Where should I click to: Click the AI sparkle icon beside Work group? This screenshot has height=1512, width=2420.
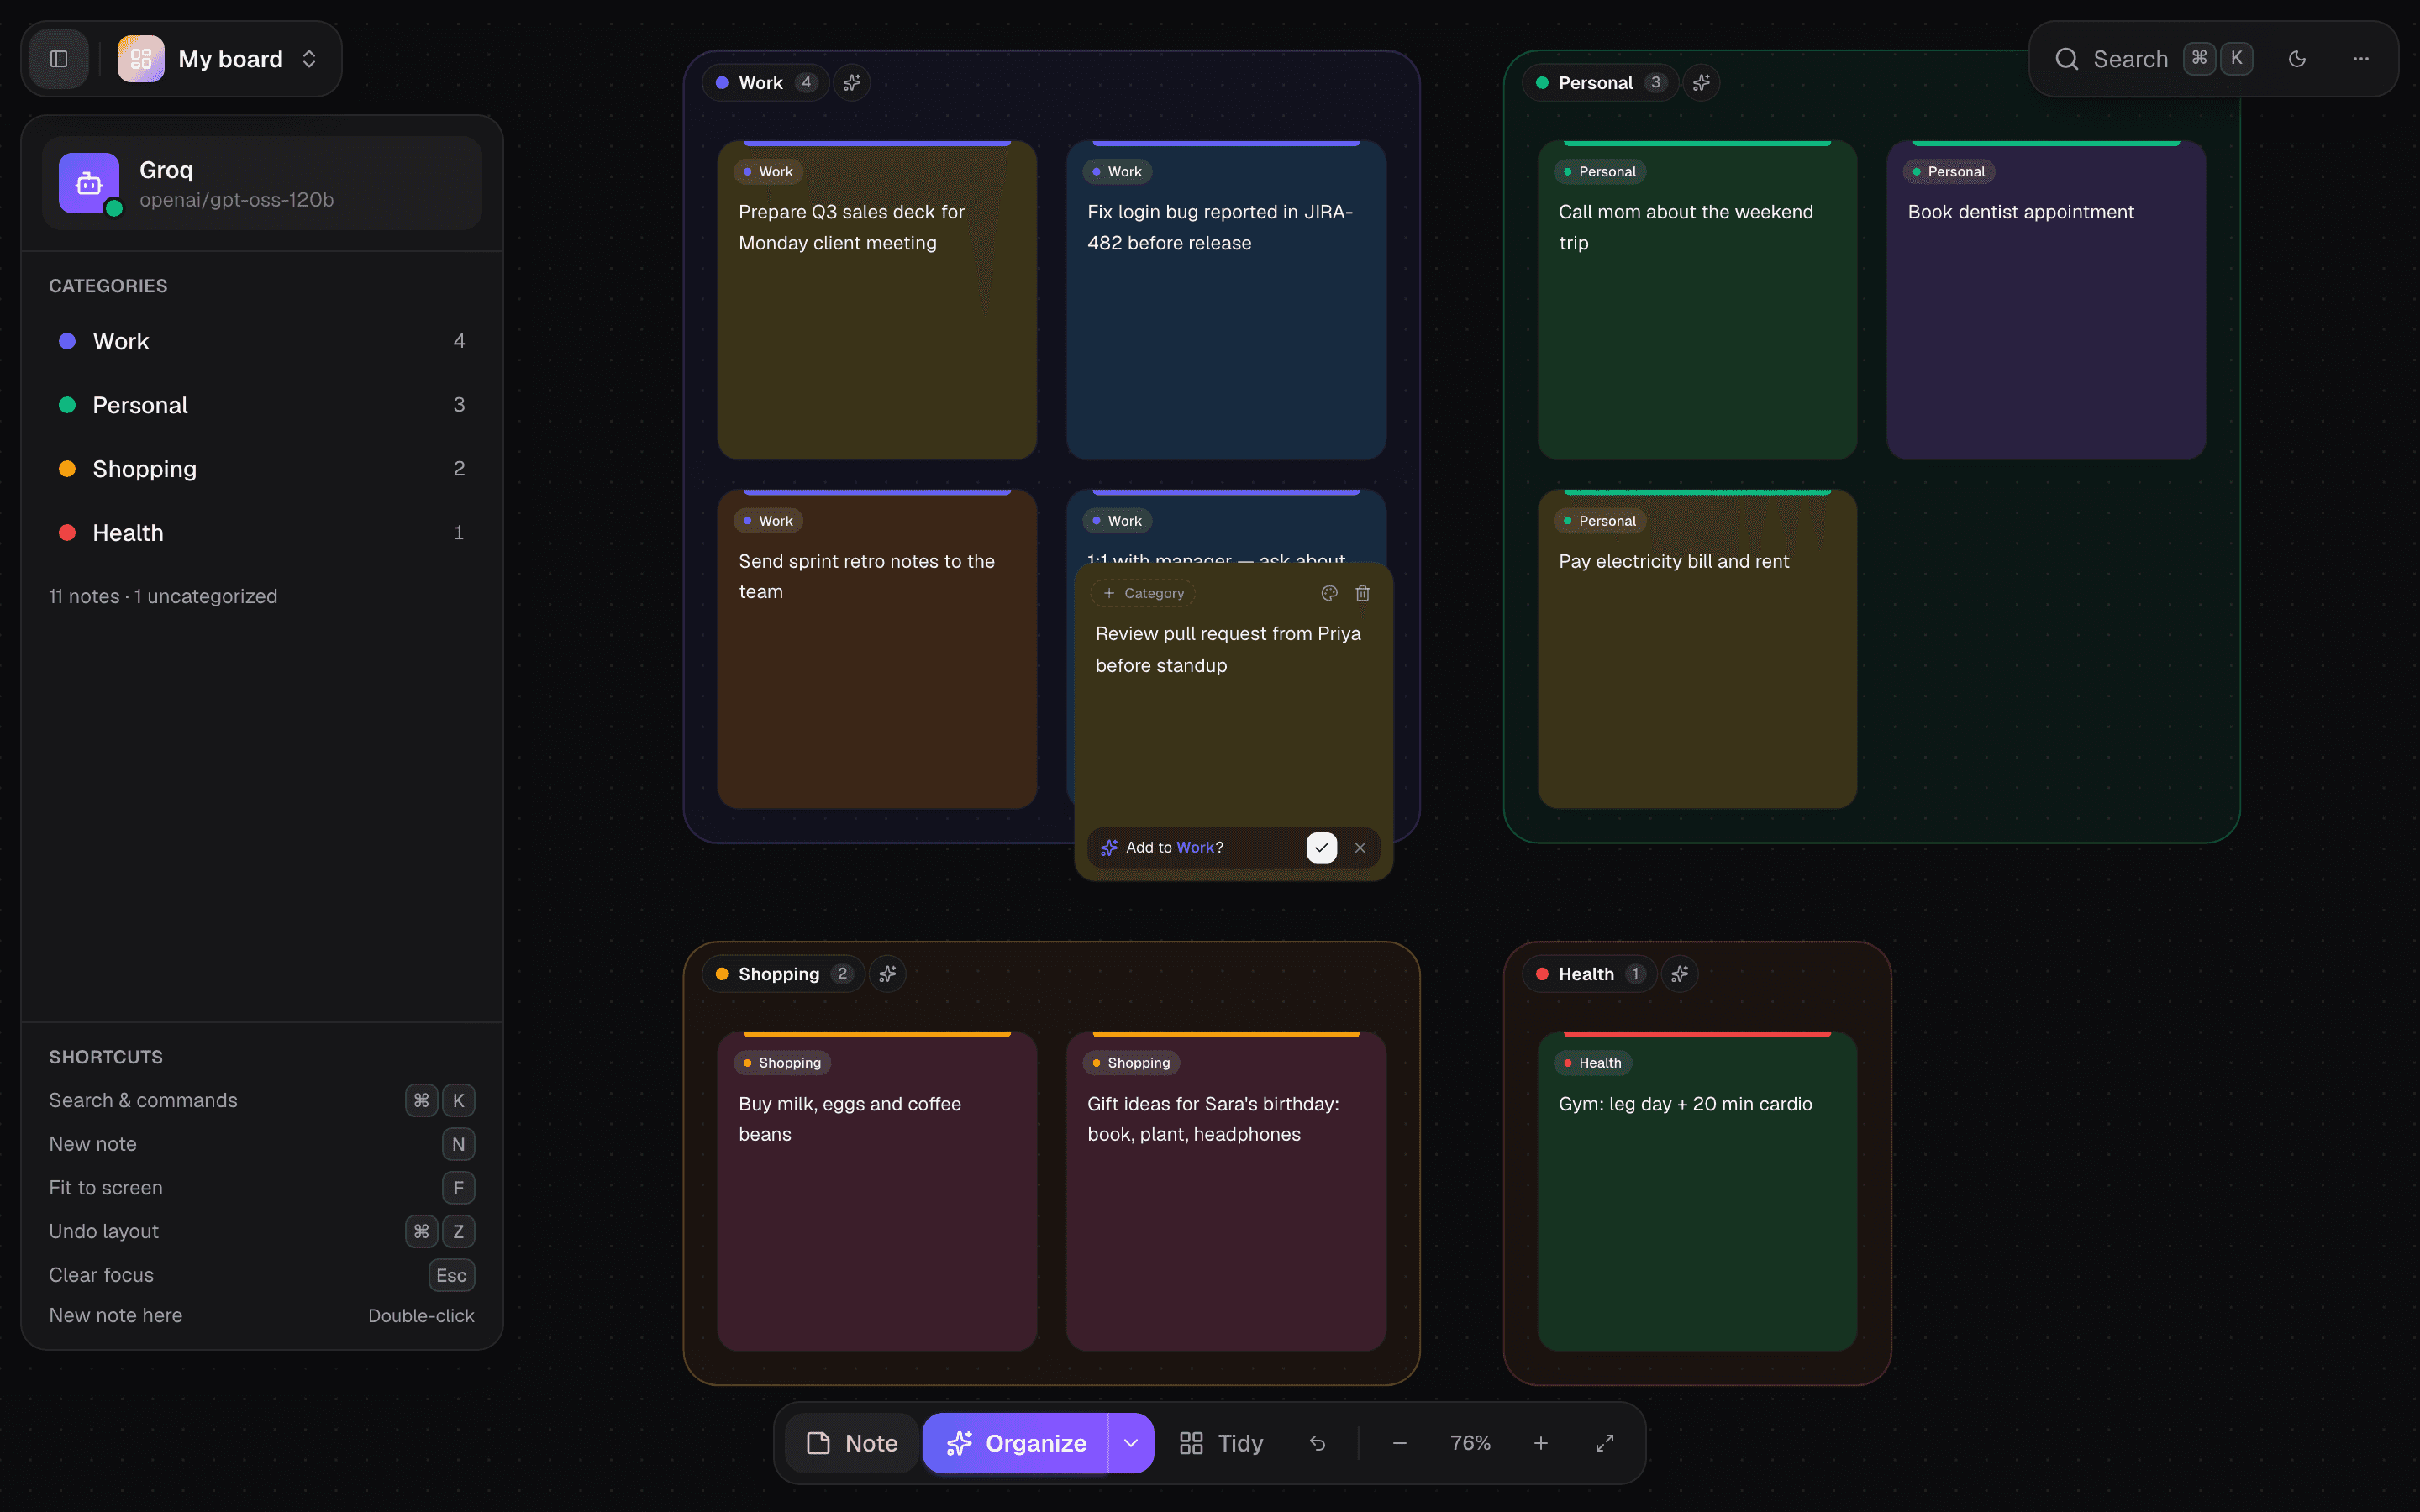point(852,83)
